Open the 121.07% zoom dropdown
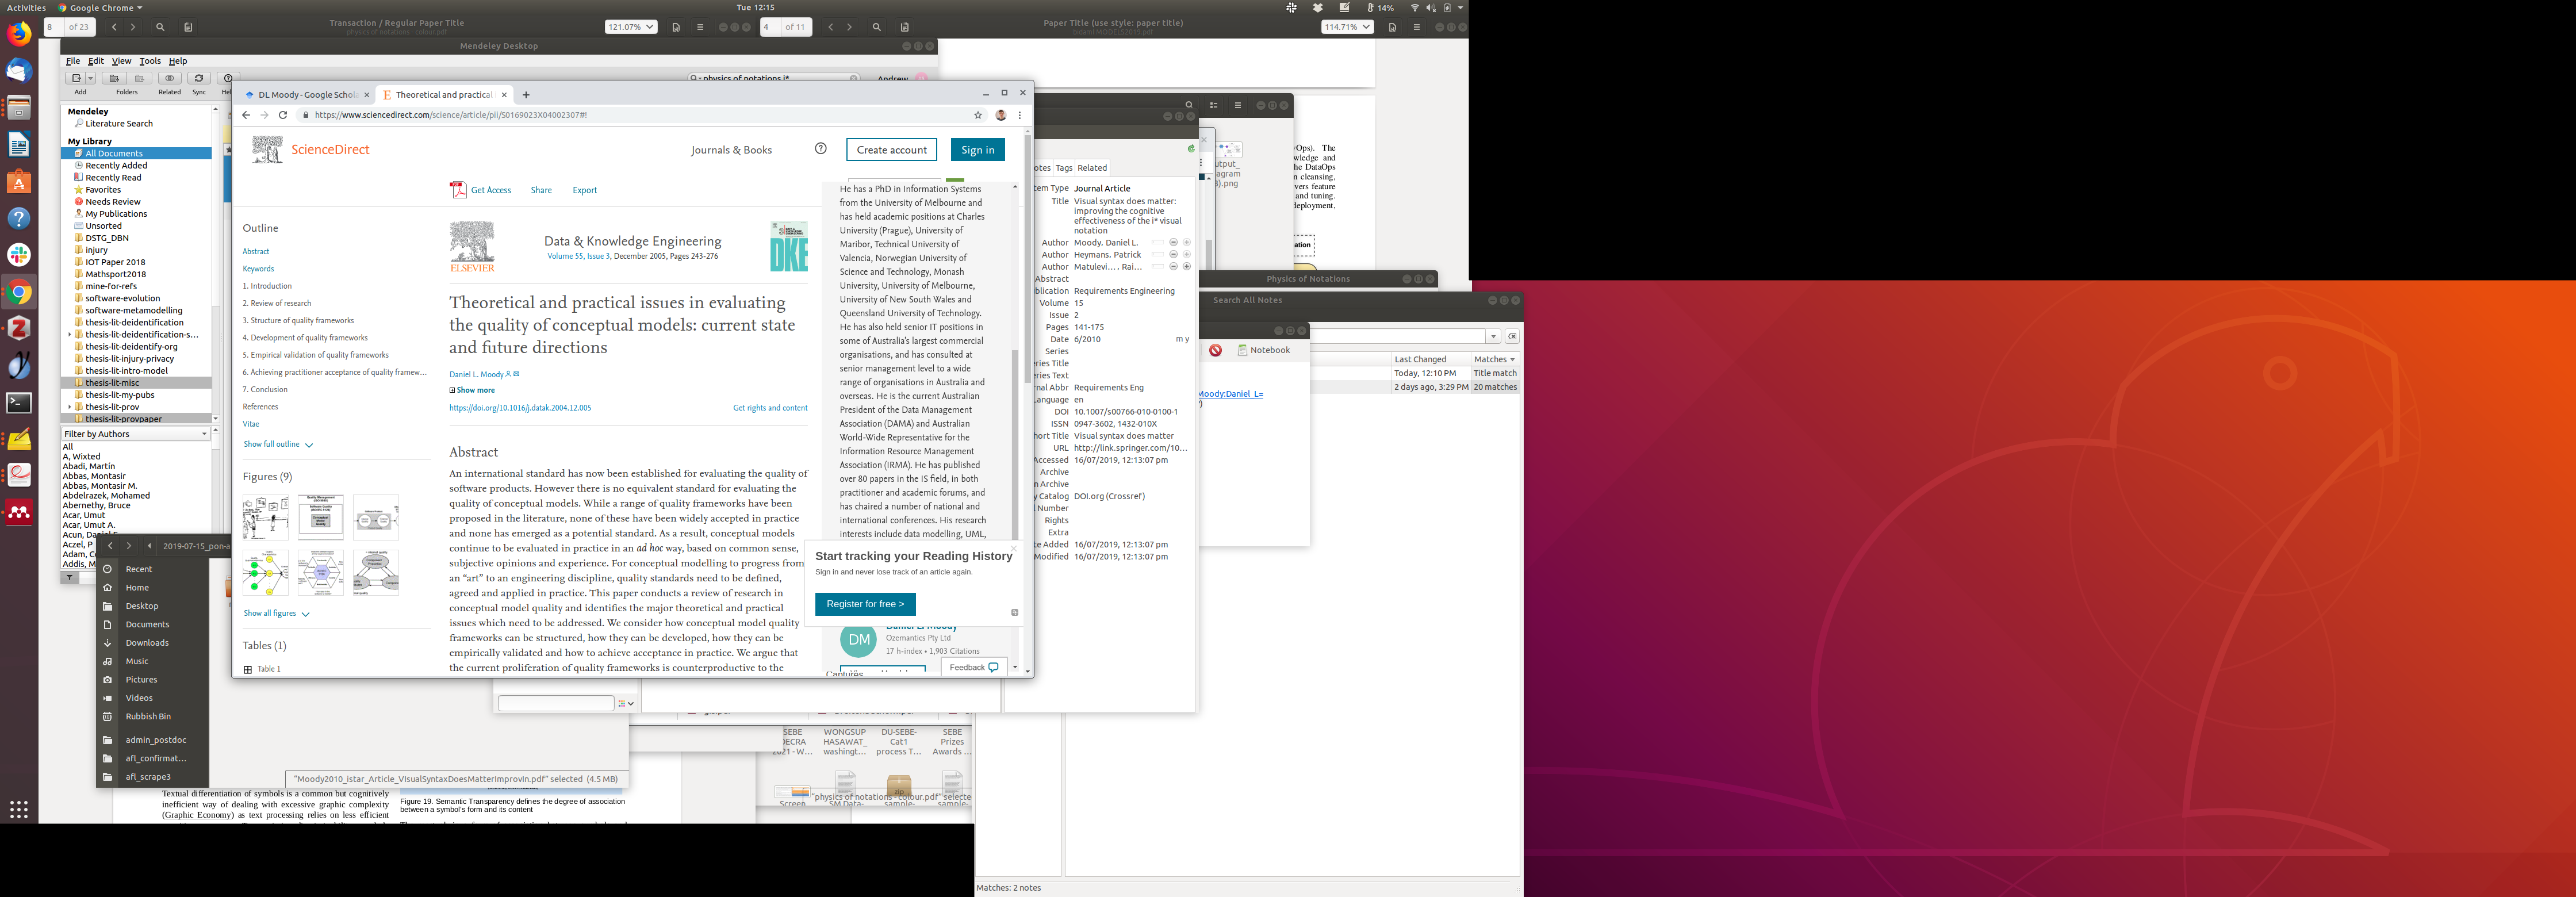The image size is (2576, 897). [630, 27]
